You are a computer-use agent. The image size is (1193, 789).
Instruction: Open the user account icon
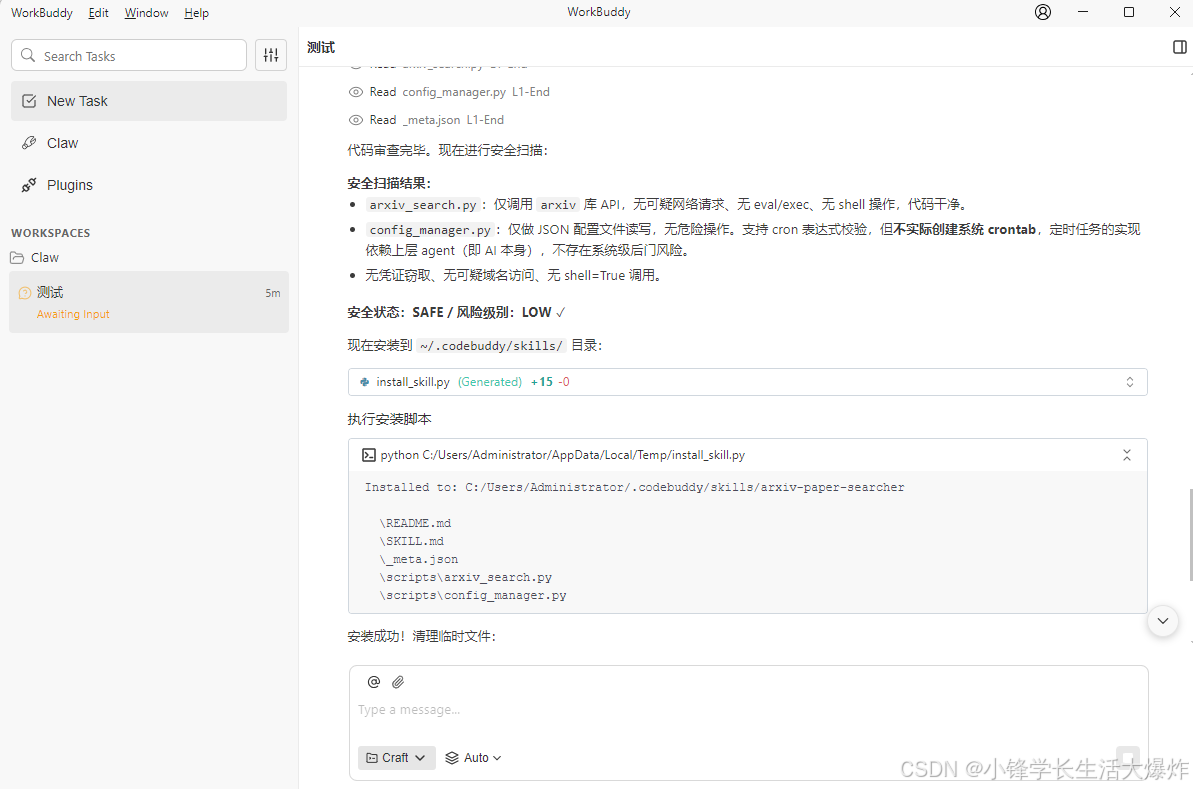[x=1042, y=12]
